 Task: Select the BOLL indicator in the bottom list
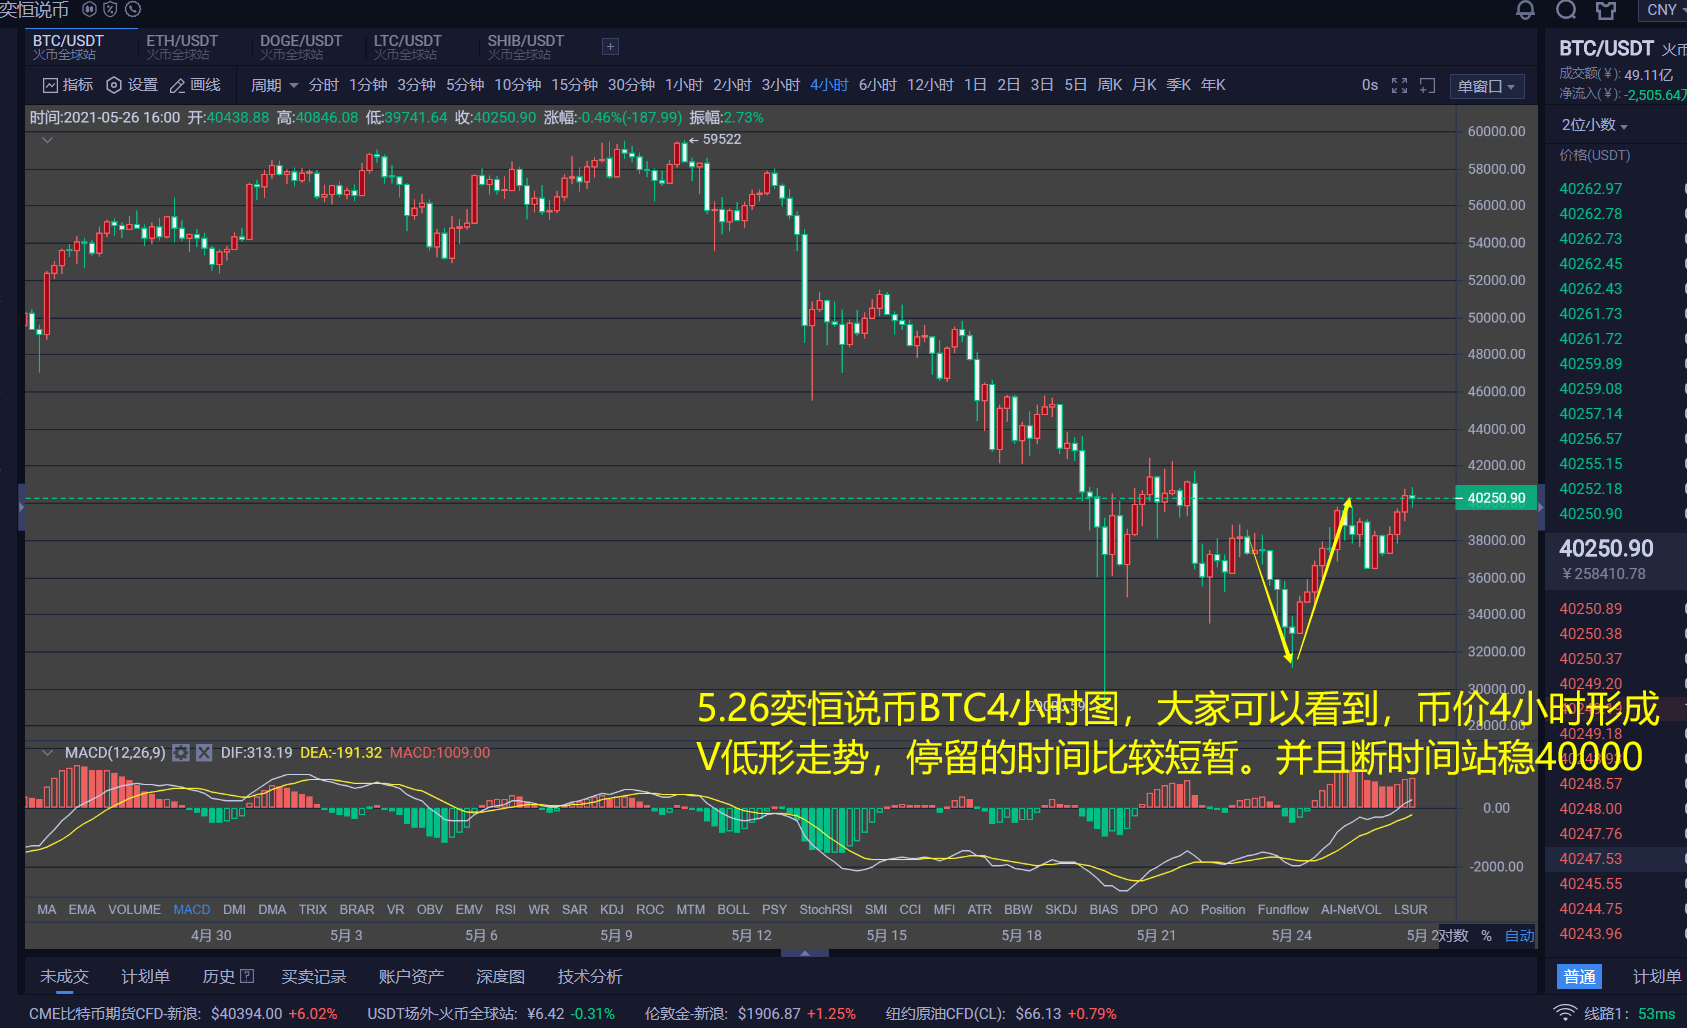733,909
